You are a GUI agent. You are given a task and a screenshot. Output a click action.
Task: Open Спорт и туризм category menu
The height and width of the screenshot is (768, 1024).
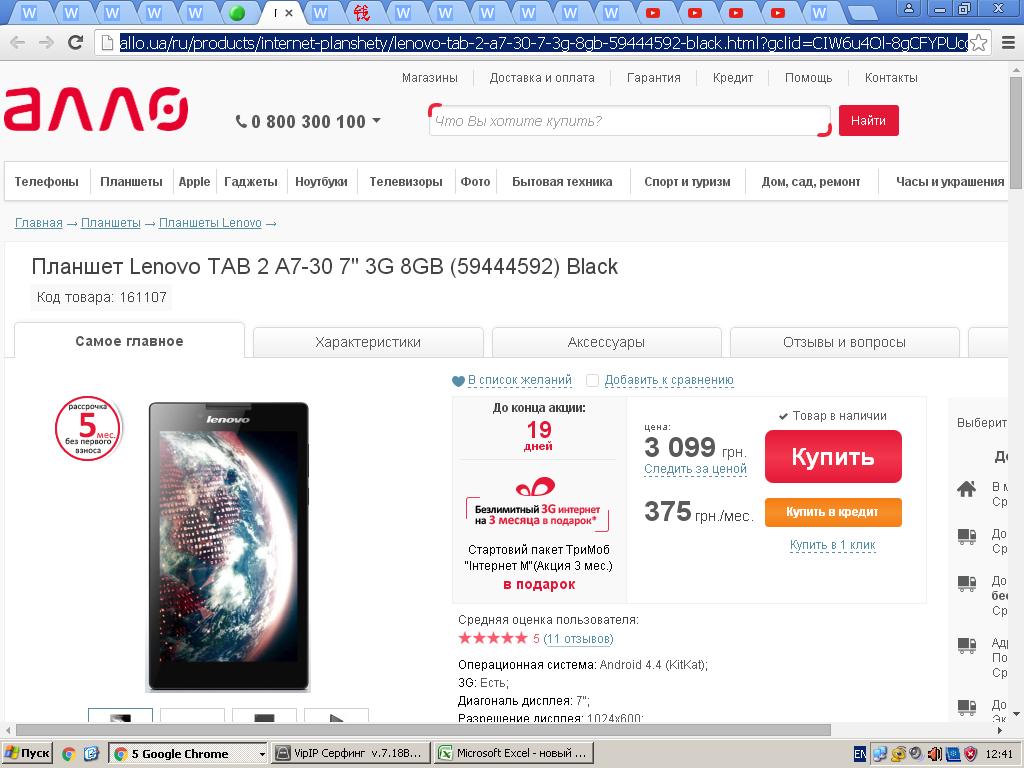coord(687,182)
